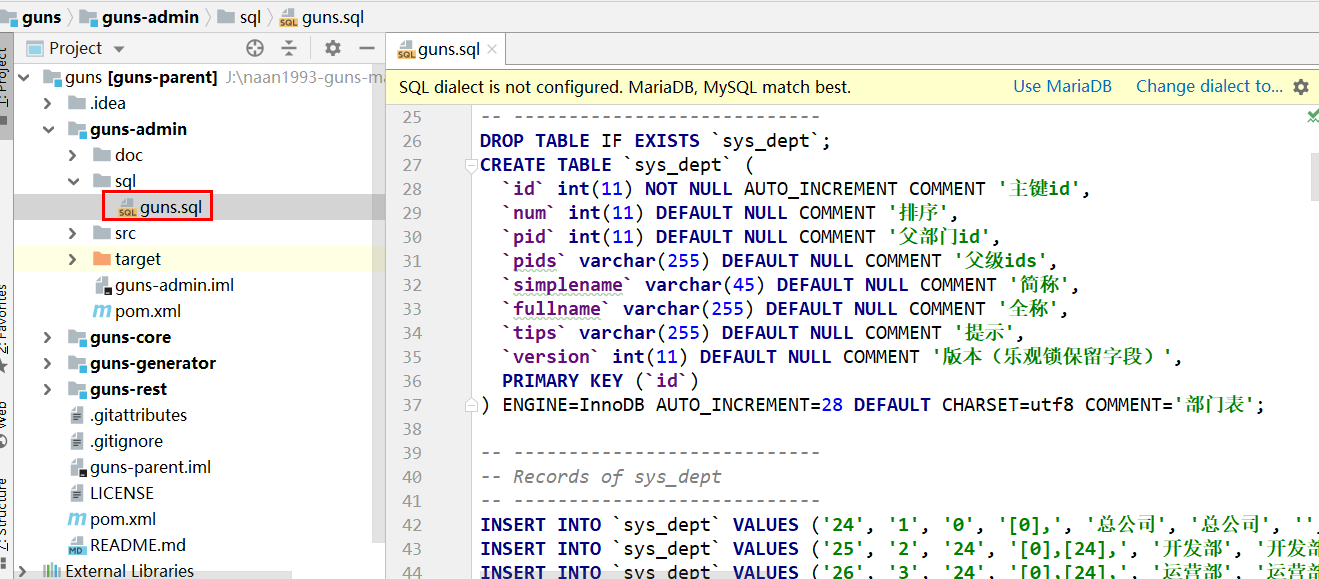Expand External Libraries node
Image resolution: width=1319 pixels, height=579 pixels.
point(23,571)
